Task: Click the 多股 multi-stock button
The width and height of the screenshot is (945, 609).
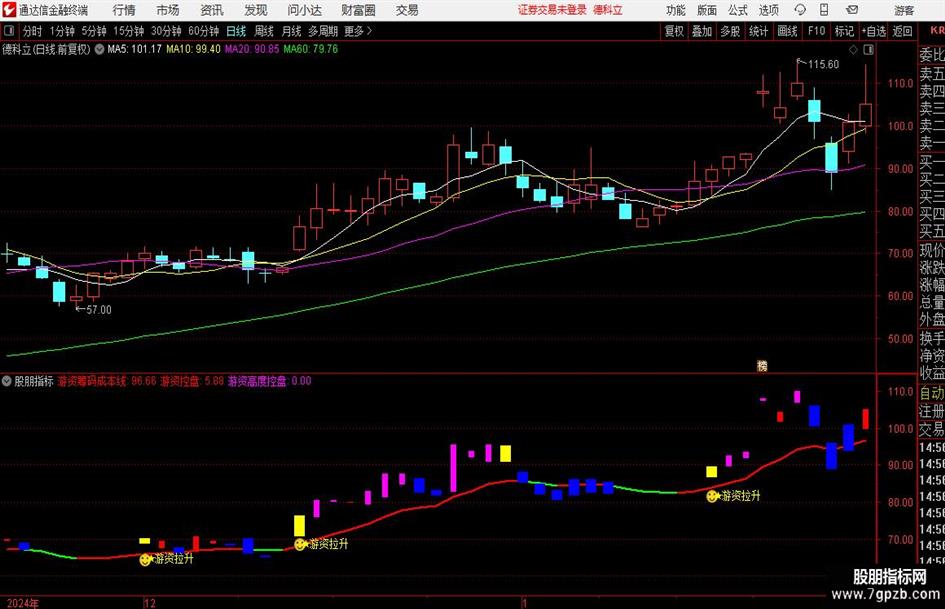Action: (x=730, y=31)
